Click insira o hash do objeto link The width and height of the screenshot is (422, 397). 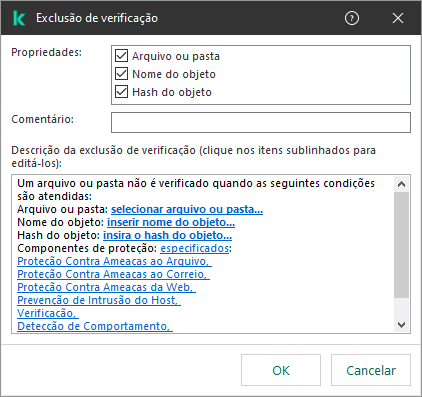(167, 235)
